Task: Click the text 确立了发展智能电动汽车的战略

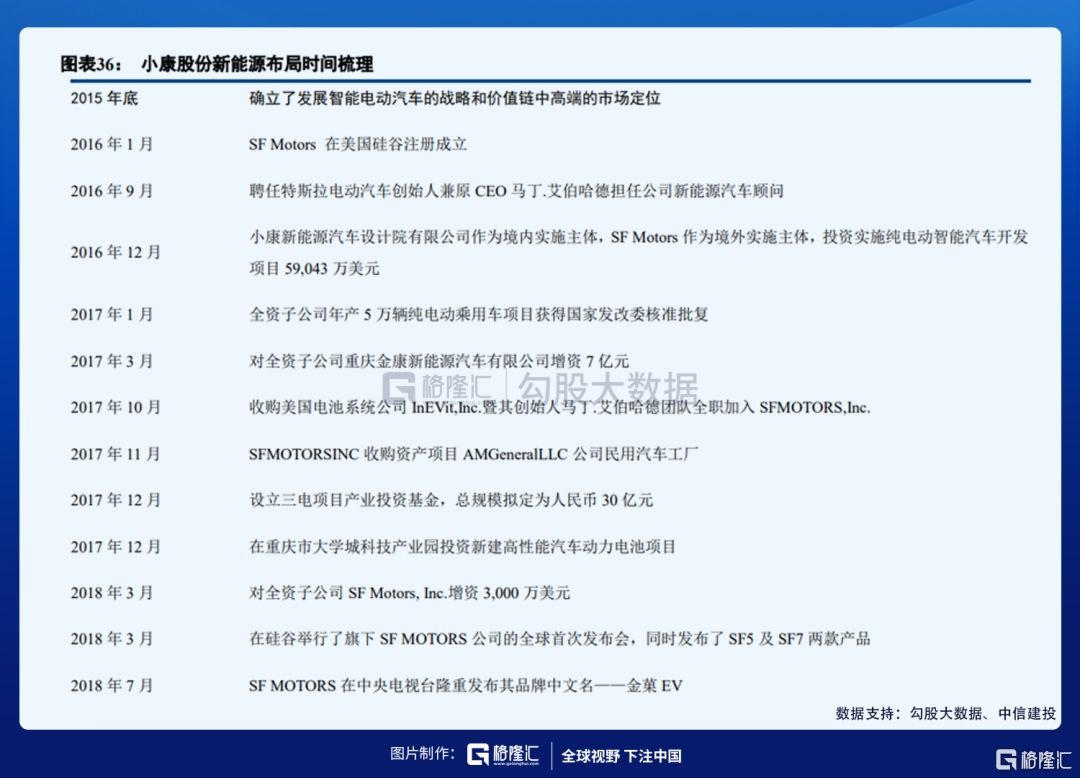Action: (x=455, y=98)
